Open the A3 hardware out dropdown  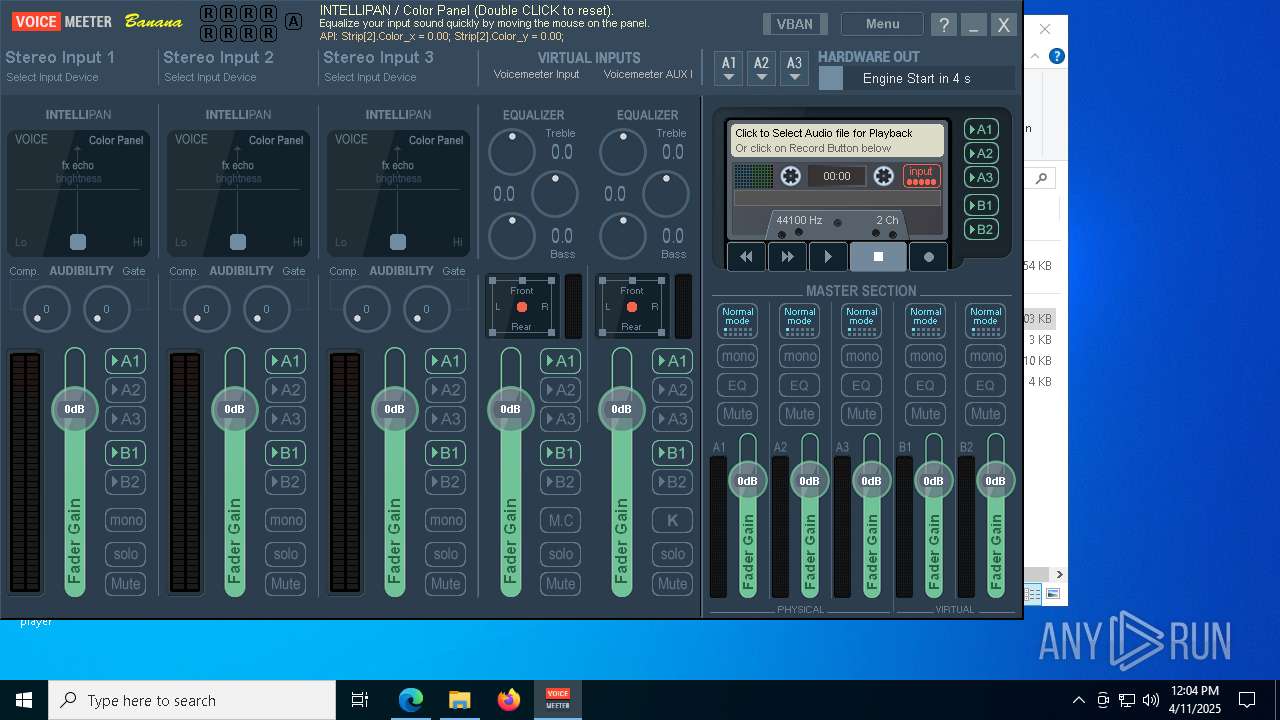click(x=794, y=67)
